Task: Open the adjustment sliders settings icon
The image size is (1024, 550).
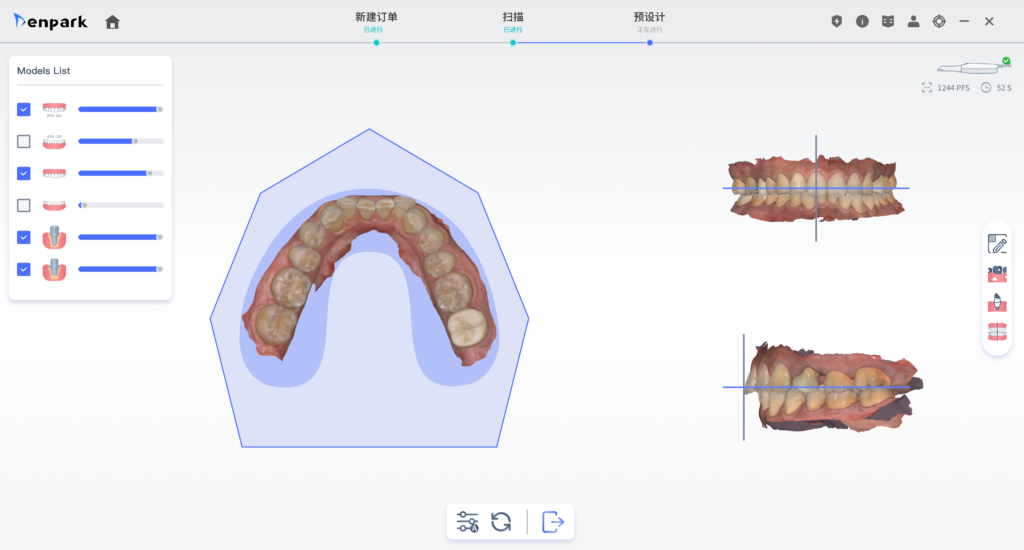Action: click(467, 522)
